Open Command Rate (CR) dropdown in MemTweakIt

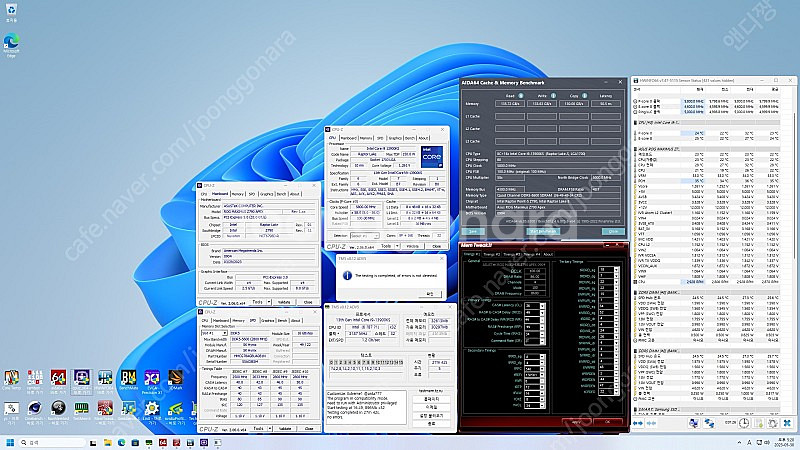(542, 340)
